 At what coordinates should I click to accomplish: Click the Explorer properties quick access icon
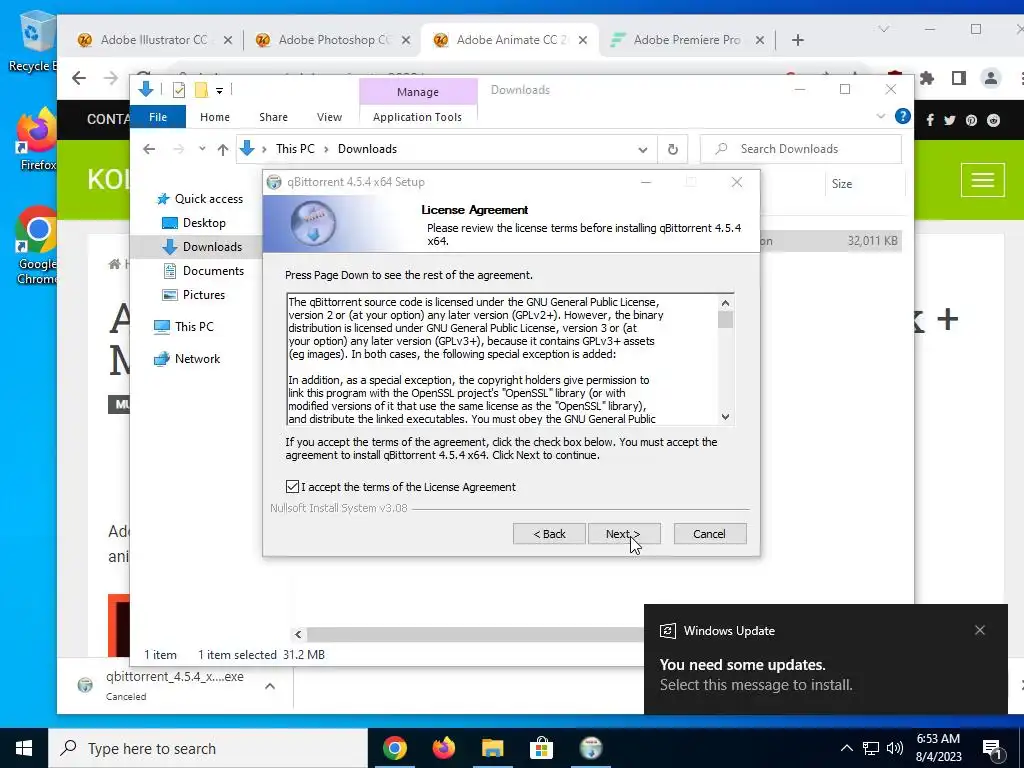pos(178,90)
